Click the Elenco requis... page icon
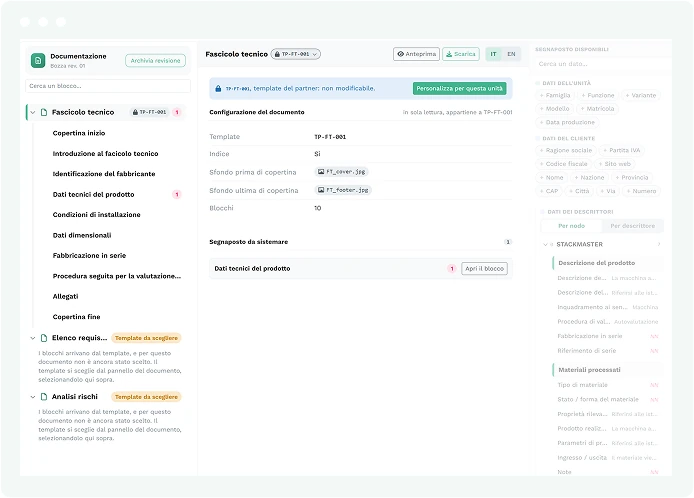This screenshot has width=694, height=498. [x=44, y=338]
